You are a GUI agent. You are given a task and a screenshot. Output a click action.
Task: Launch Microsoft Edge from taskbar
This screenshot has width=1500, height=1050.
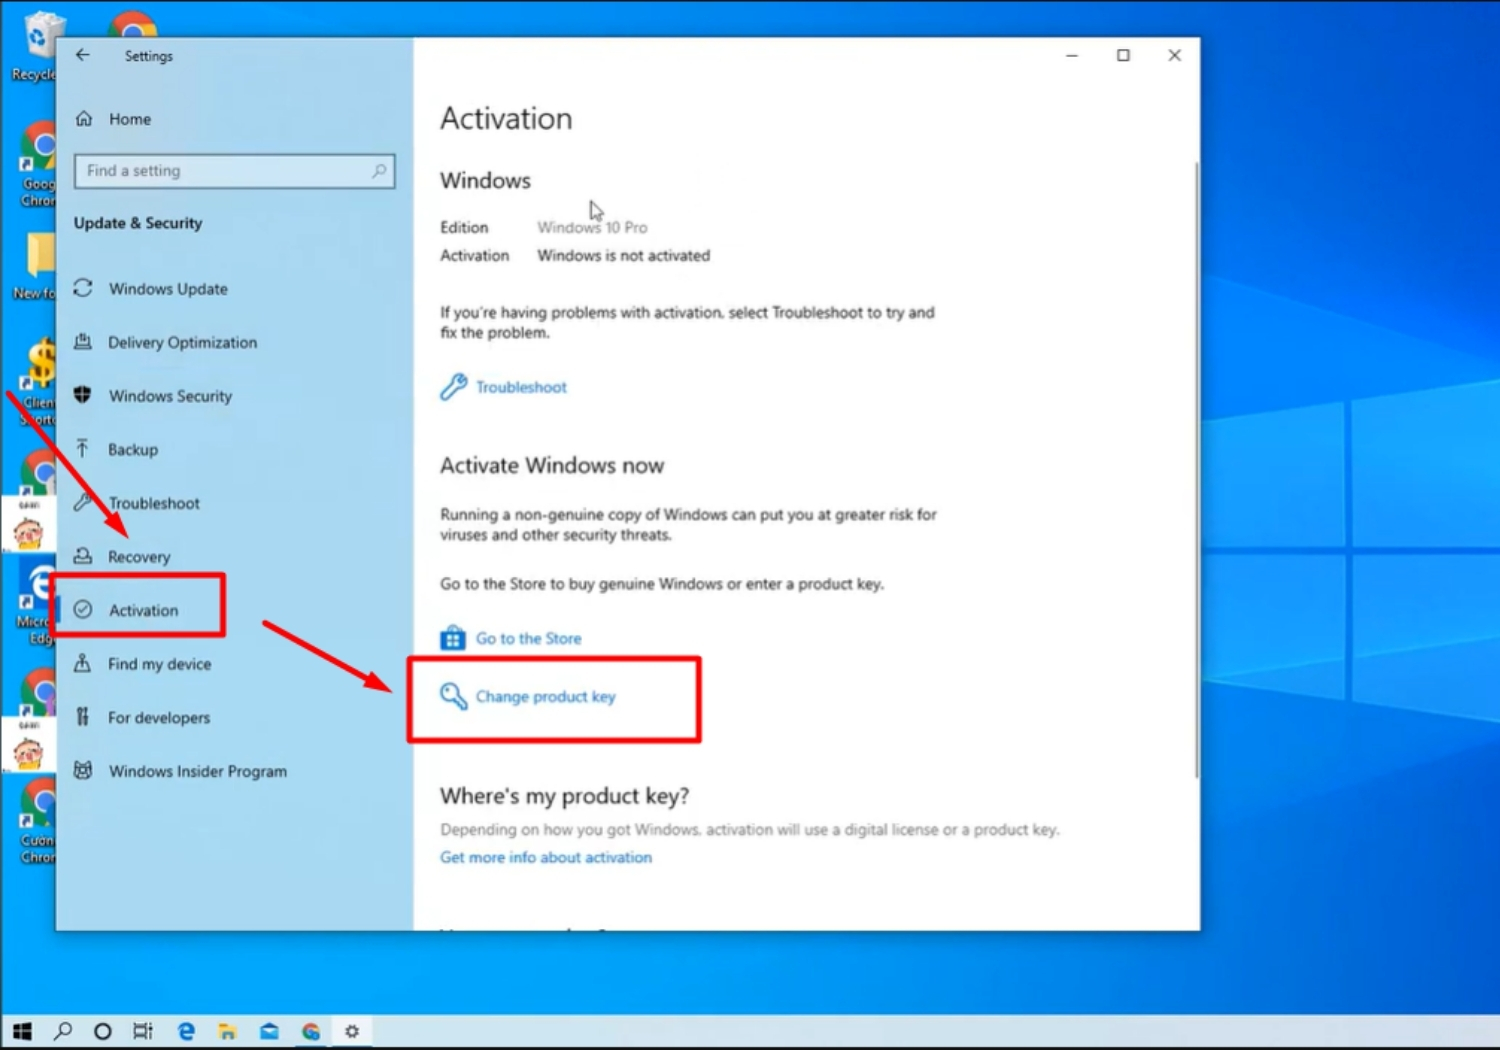click(x=186, y=1031)
